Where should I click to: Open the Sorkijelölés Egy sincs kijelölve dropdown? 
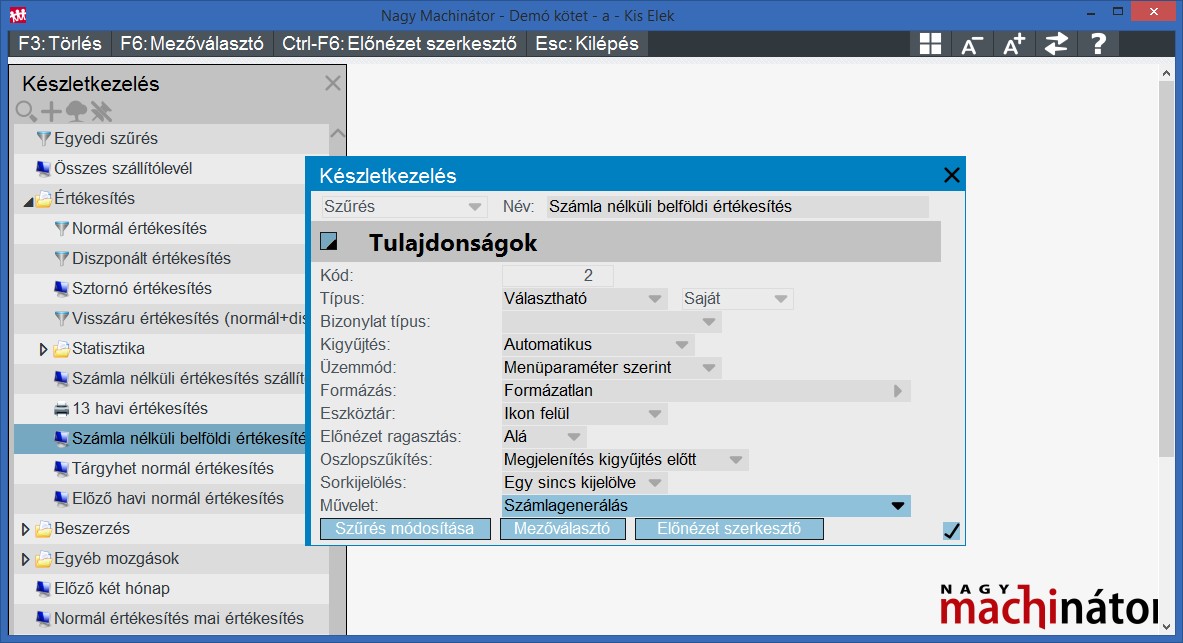(x=584, y=483)
